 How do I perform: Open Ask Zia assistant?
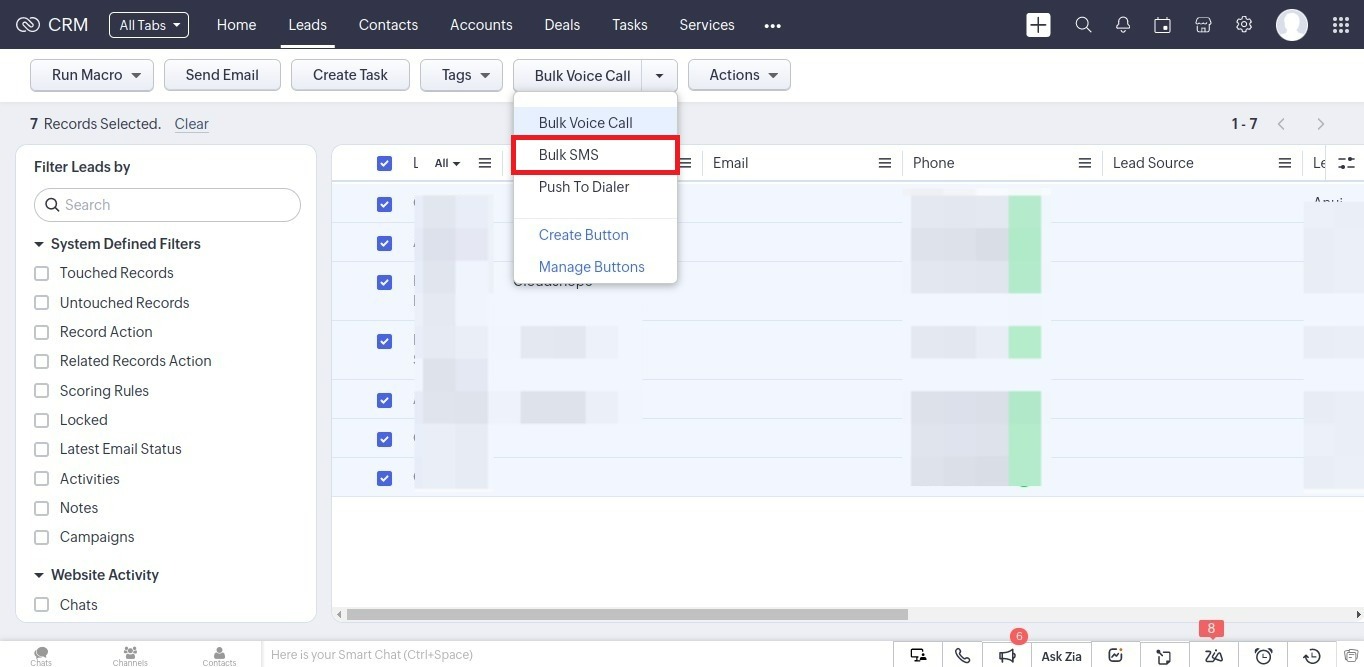(x=1061, y=656)
